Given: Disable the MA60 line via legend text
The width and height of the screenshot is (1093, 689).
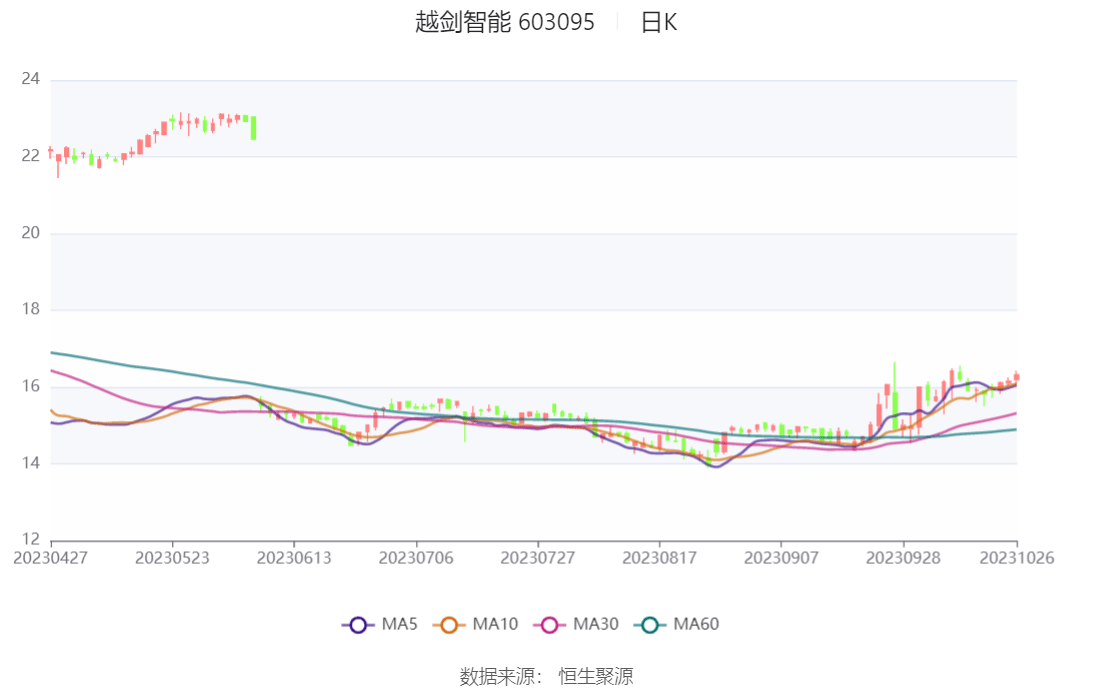Looking at the screenshot, I should 696,625.
